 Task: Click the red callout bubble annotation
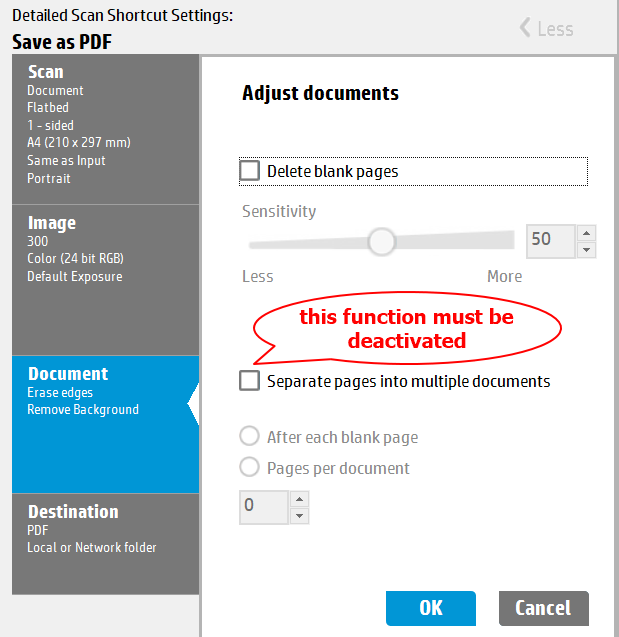(407, 329)
